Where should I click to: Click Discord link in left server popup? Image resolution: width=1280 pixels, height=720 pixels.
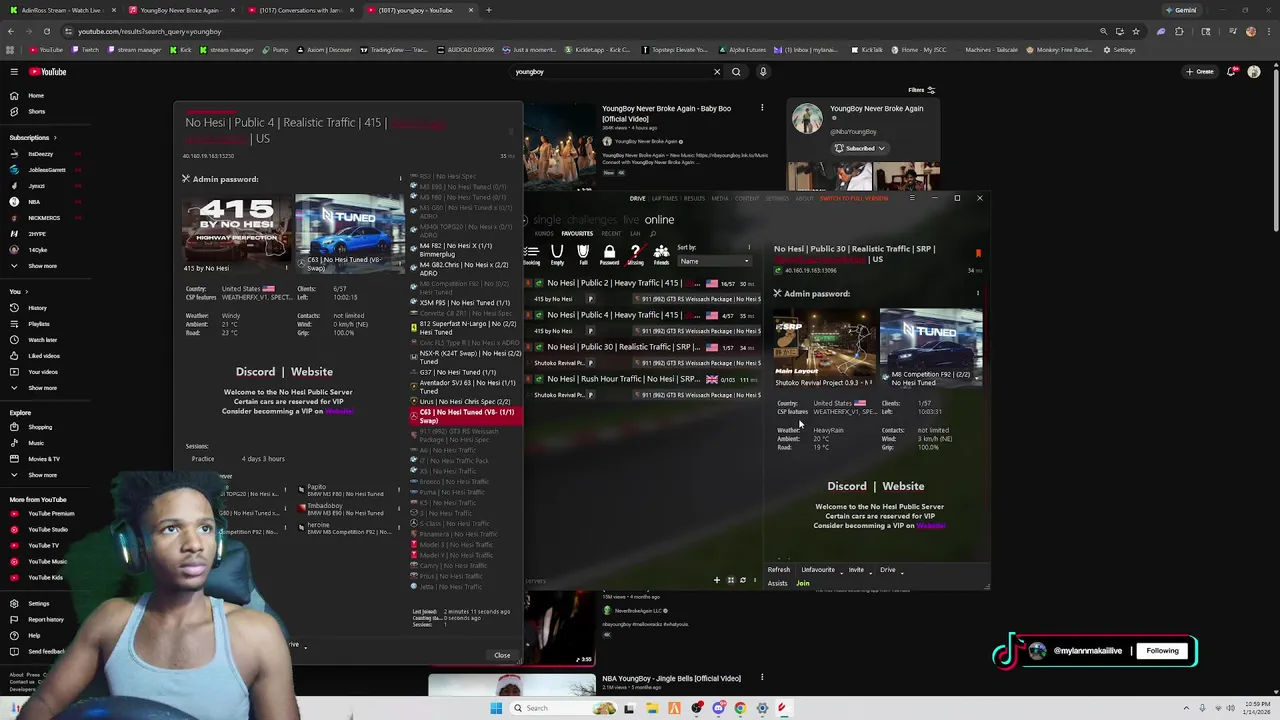tap(255, 372)
